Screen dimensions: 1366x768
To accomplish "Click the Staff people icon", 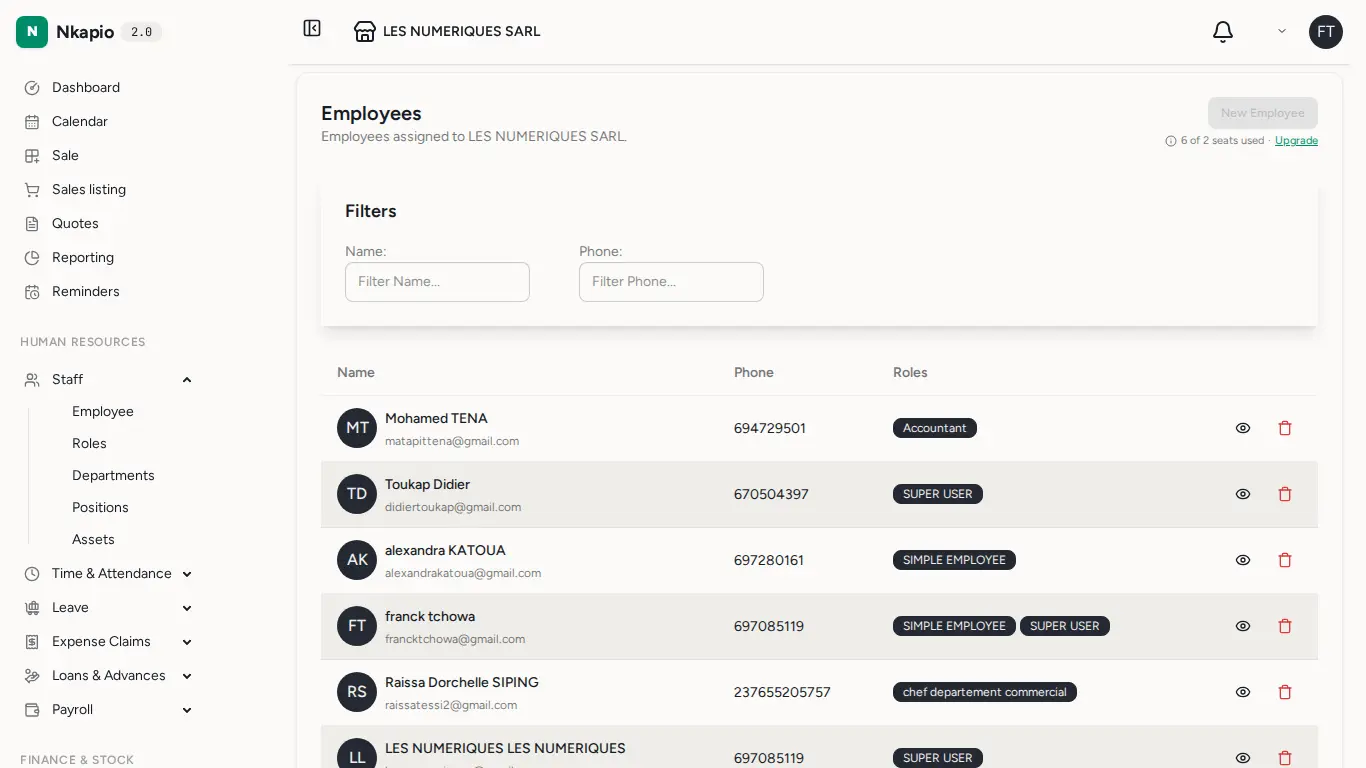I will (x=32, y=380).
